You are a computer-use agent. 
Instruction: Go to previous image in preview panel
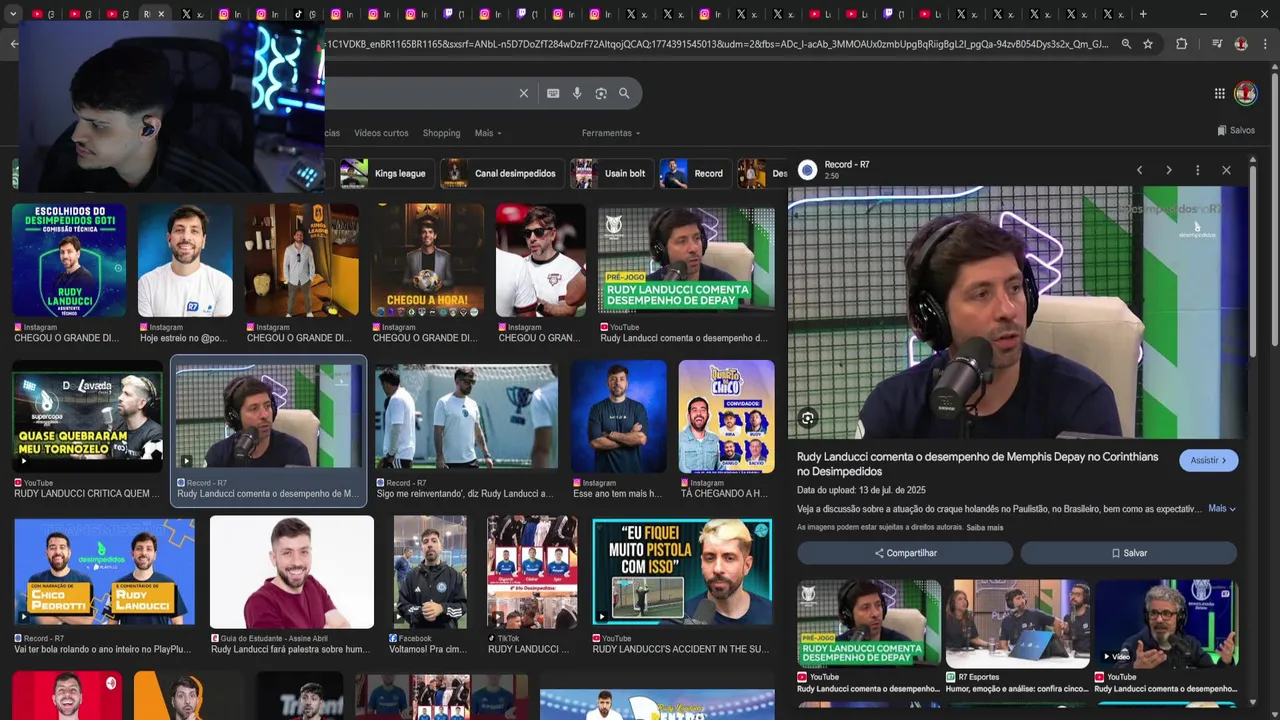[1139, 170]
